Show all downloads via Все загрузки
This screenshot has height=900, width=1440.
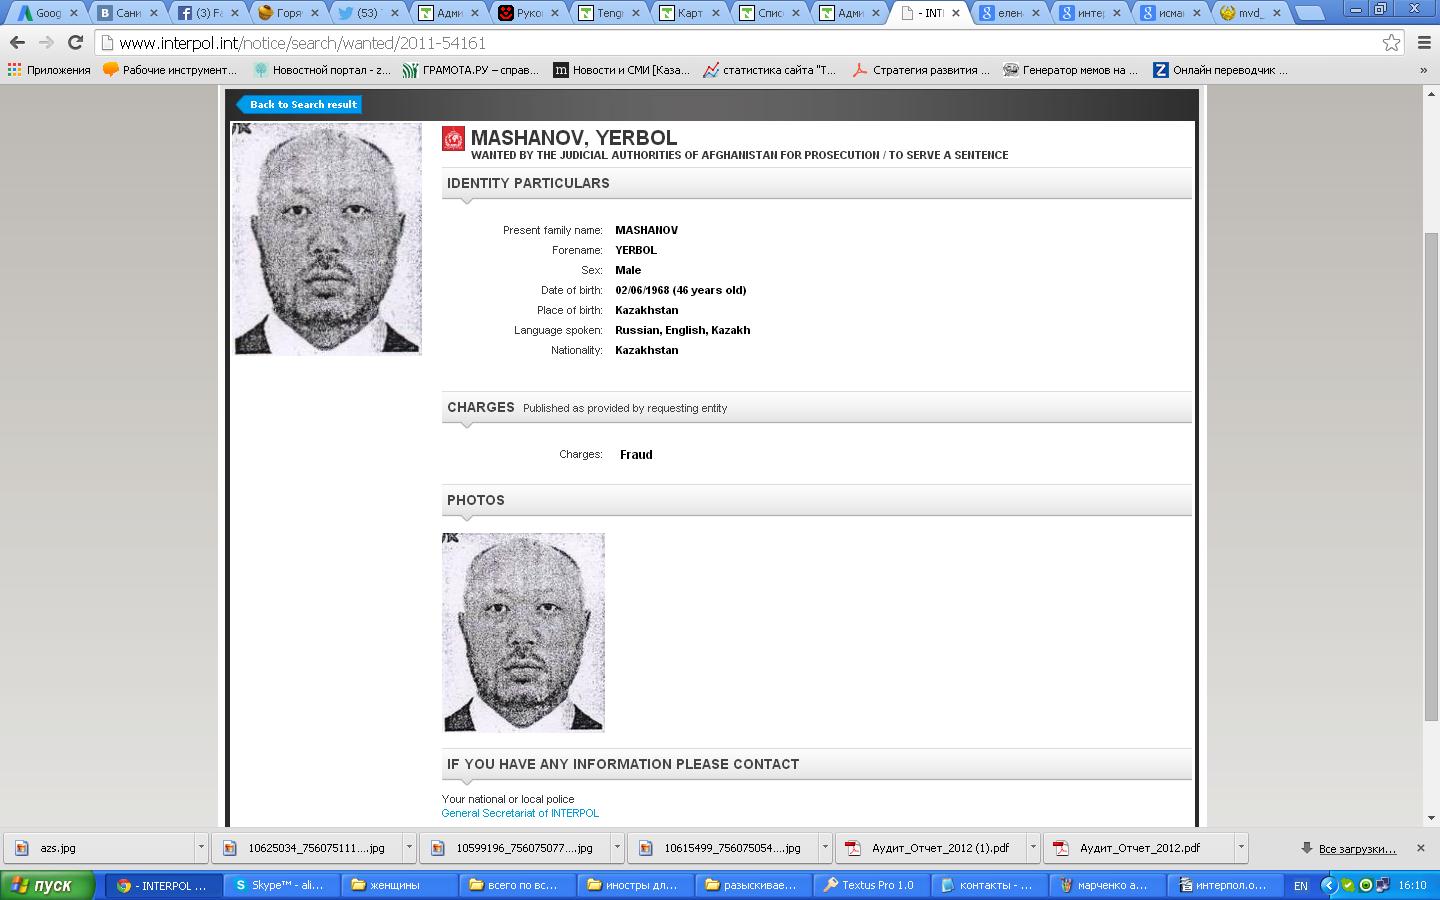click(1356, 848)
